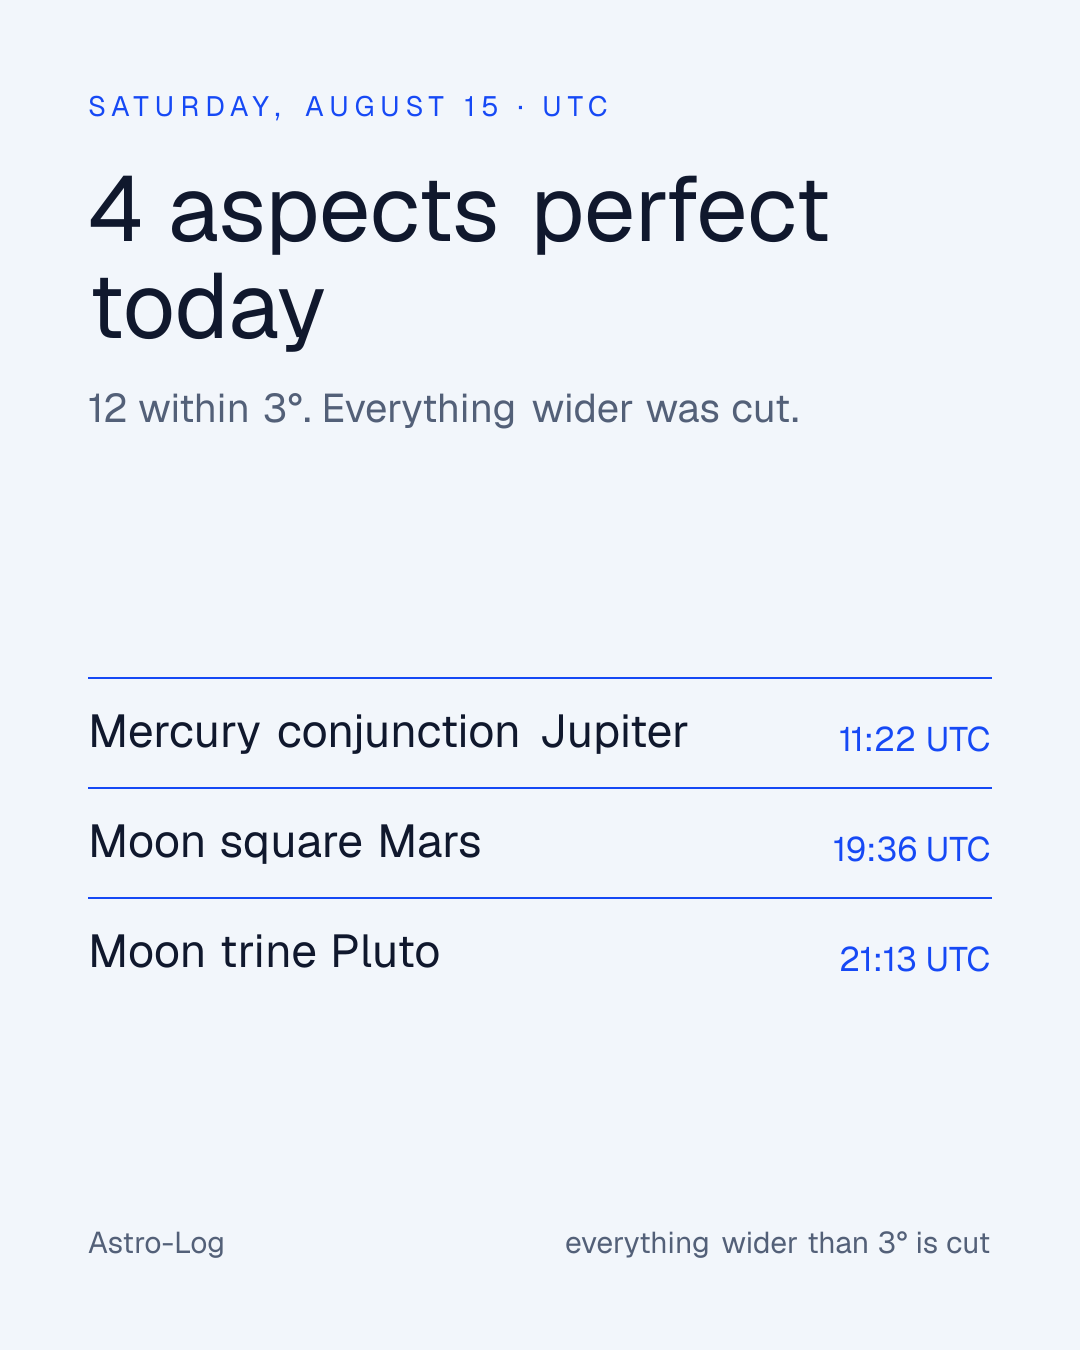Open the Moon square Mars entry

click(x=540, y=843)
